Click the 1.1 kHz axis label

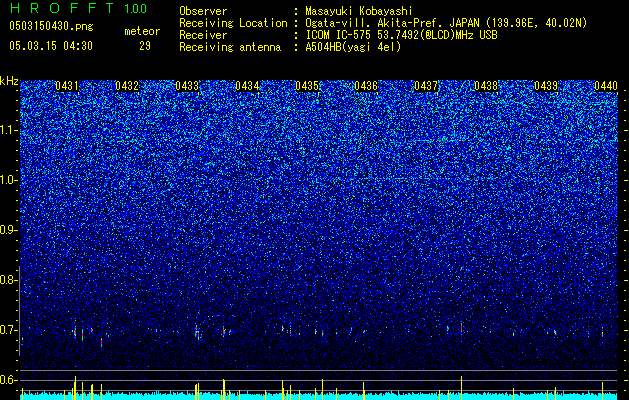tap(9, 130)
